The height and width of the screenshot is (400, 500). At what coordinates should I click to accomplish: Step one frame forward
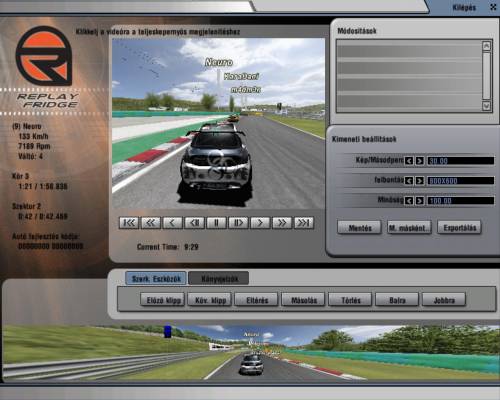click(x=238, y=222)
